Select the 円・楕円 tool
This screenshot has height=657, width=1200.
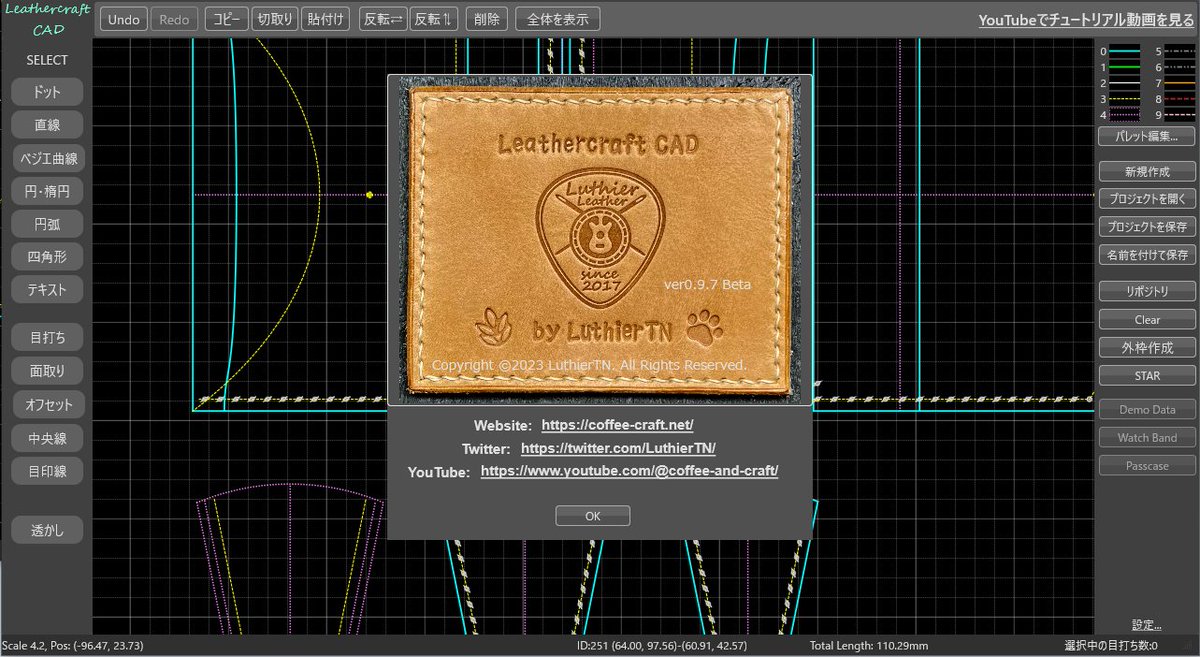(47, 190)
